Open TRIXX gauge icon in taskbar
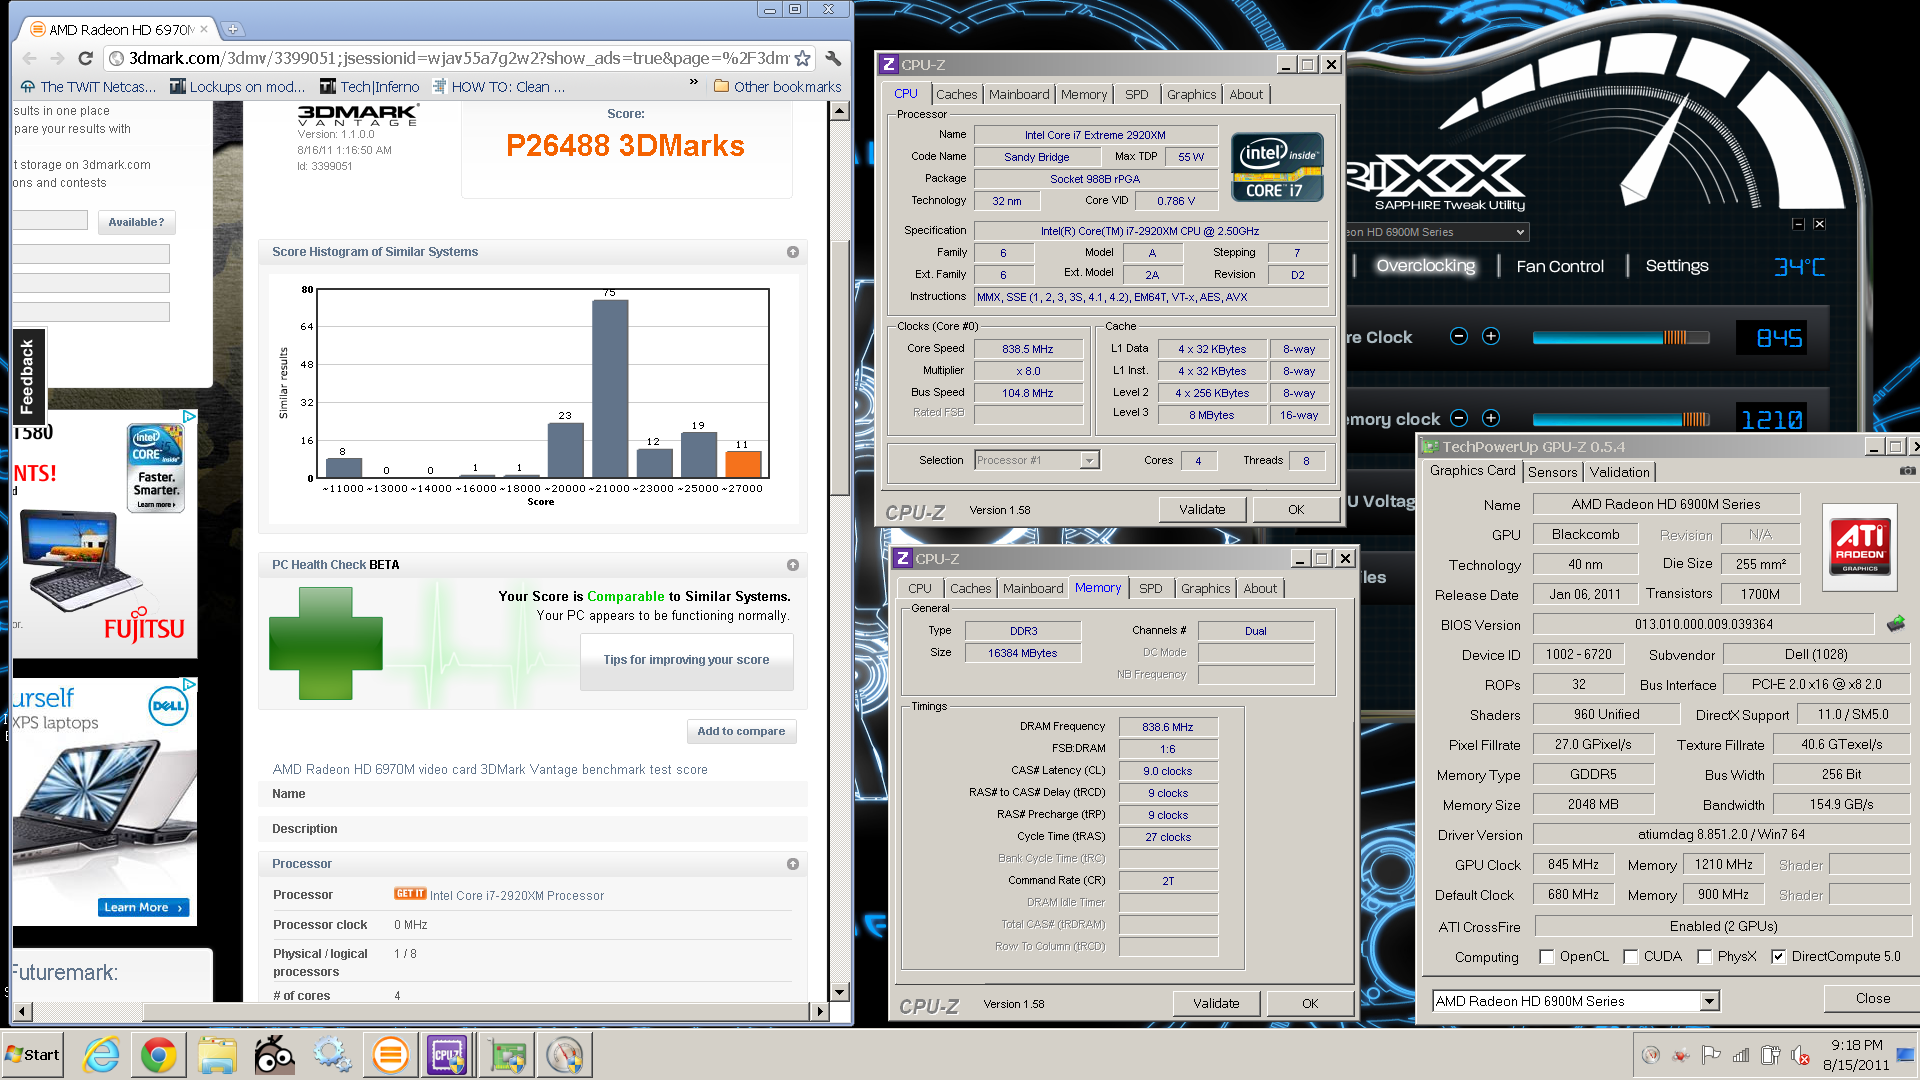The height and width of the screenshot is (1080, 1920). point(564,1055)
